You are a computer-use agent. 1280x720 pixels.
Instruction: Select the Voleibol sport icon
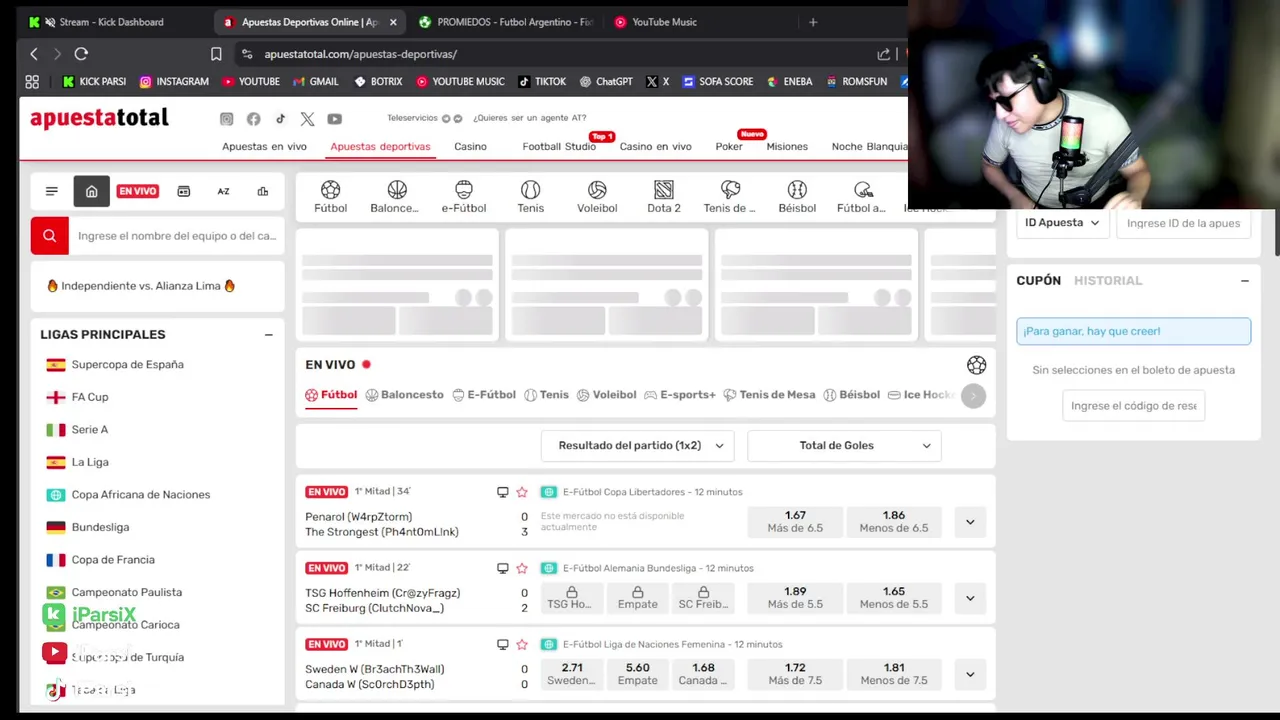point(597,197)
